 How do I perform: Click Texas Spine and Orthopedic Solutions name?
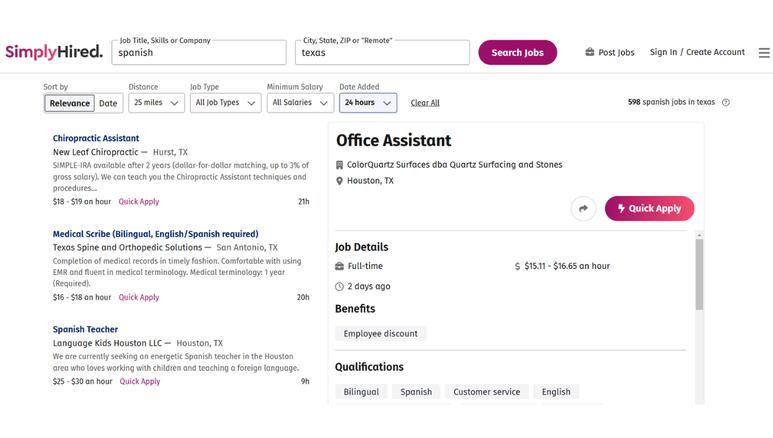point(128,248)
